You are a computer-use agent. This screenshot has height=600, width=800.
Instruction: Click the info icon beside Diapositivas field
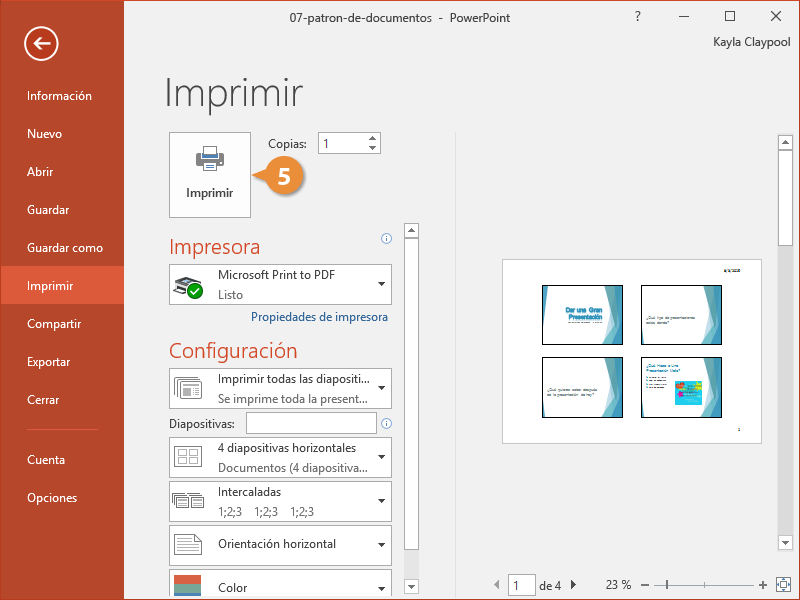click(x=386, y=423)
